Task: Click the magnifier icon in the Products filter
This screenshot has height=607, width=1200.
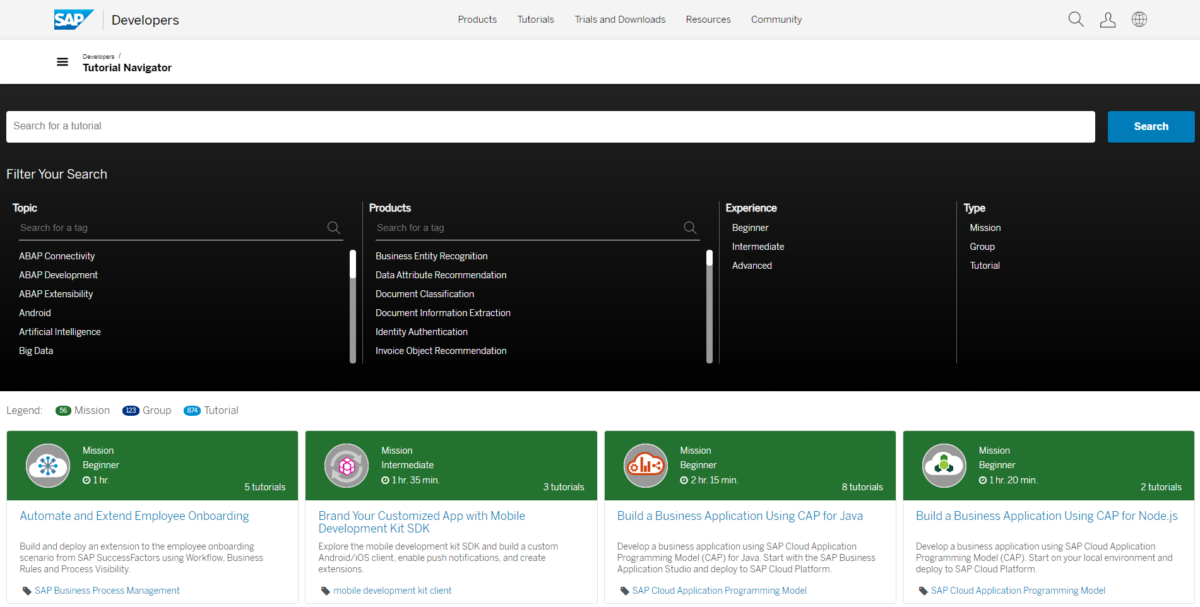Action: (x=689, y=227)
